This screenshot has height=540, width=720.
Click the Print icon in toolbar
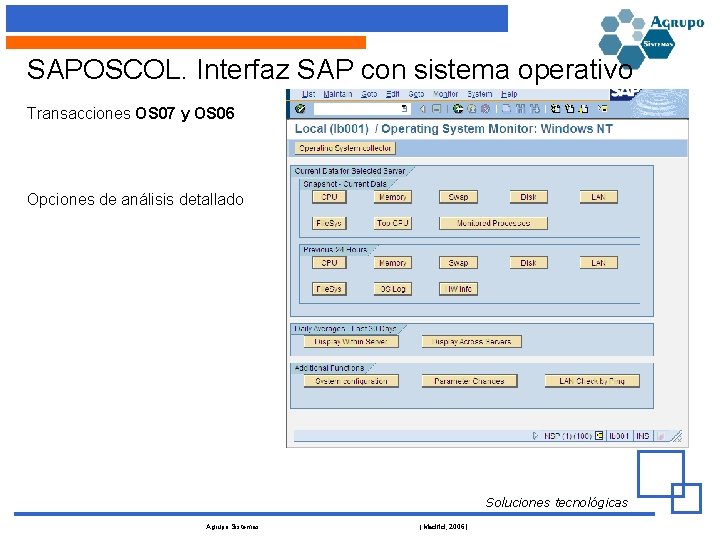point(506,109)
